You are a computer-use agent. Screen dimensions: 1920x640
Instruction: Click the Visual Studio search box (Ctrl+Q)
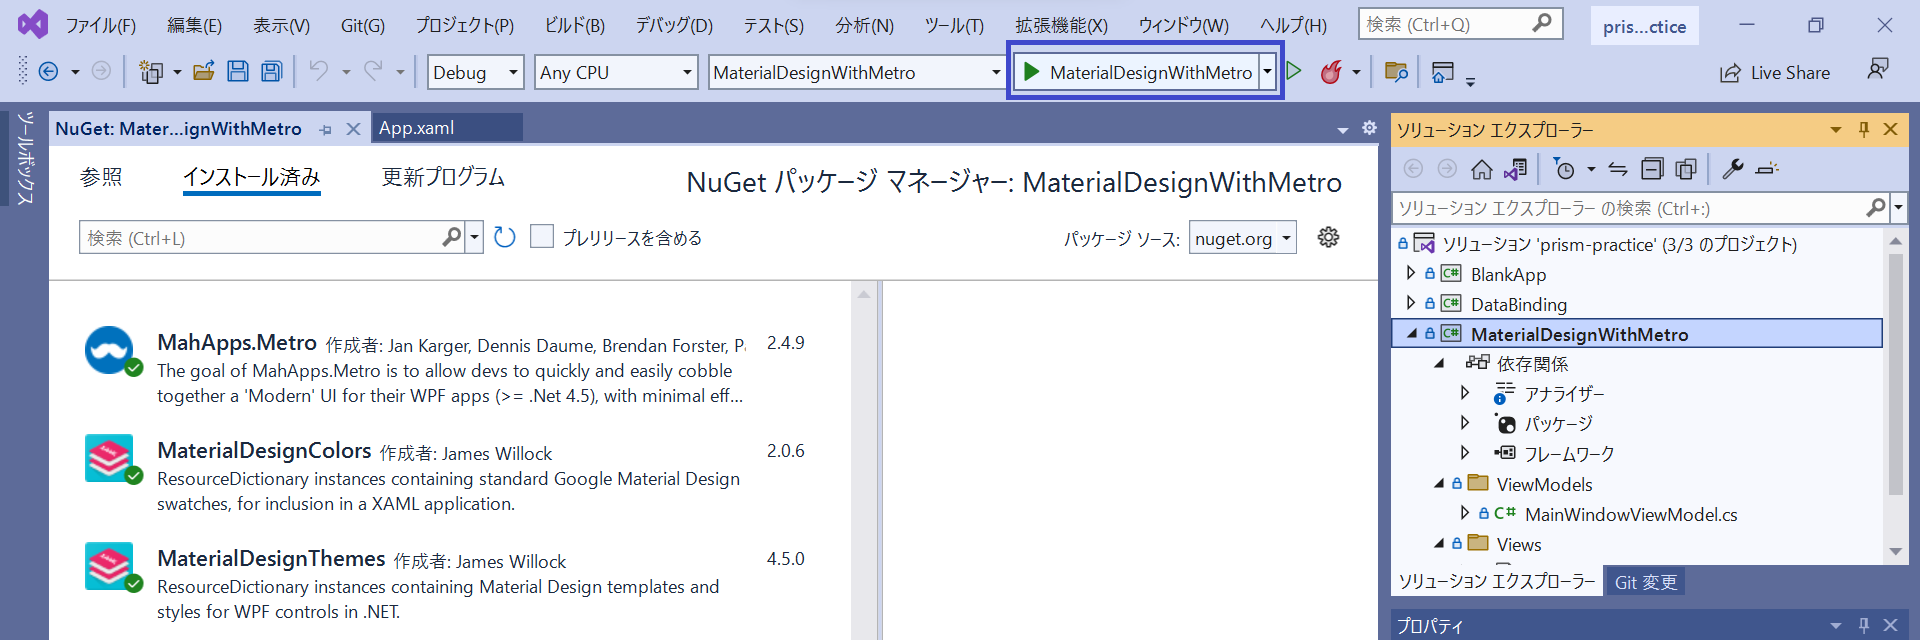tap(1460, 24)
